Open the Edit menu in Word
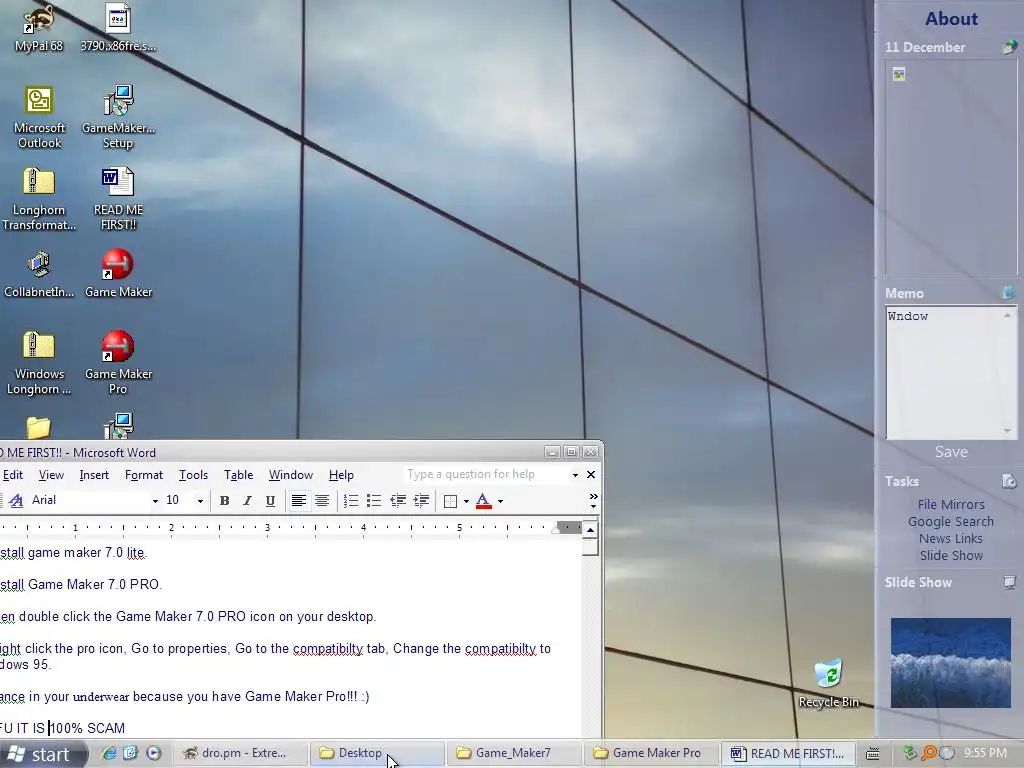Viewport: 1024px width, 768px height. (x=13, y=475)
